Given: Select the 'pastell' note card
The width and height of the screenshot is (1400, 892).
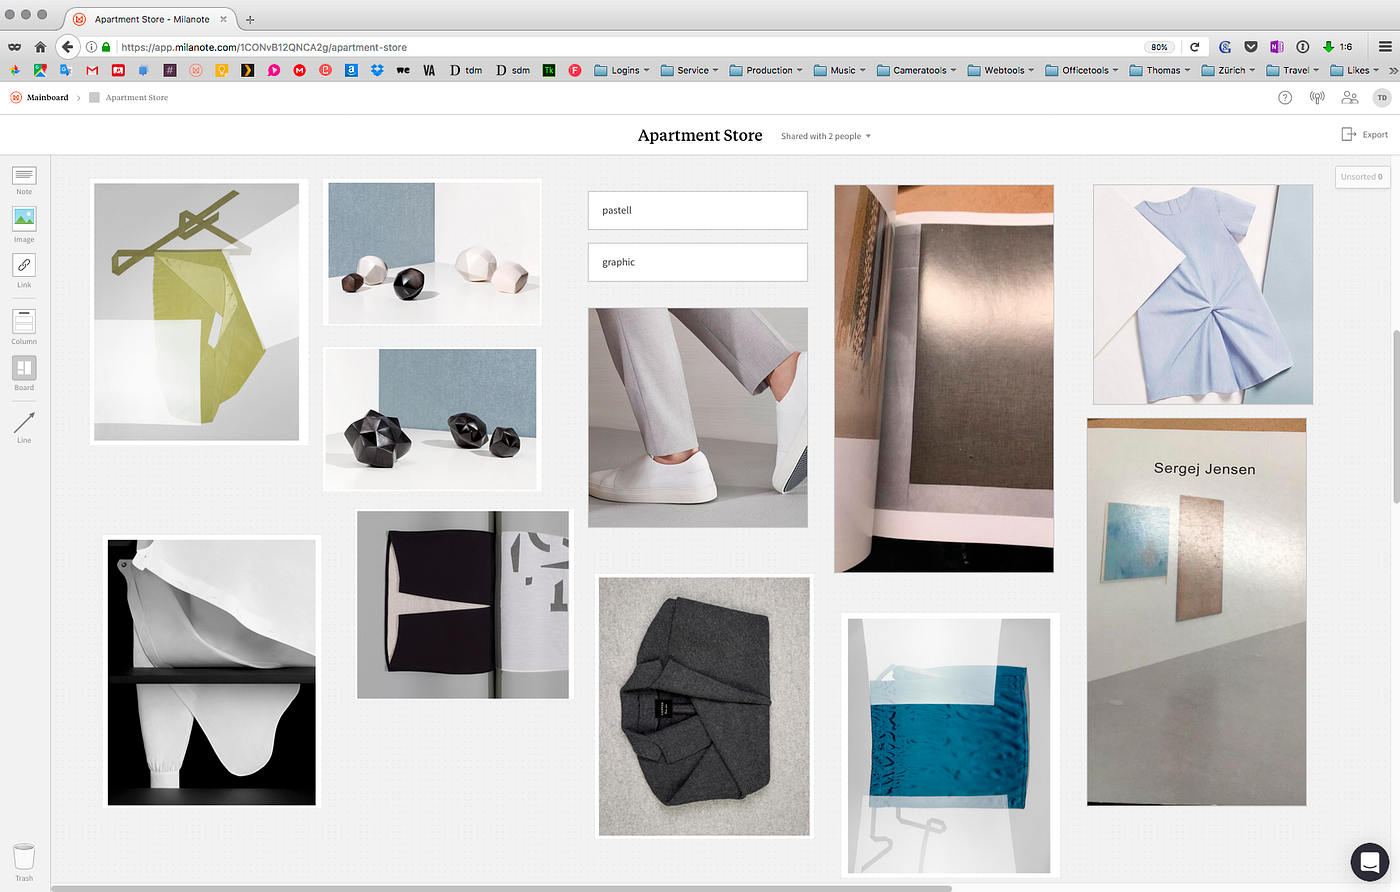Looking at the screenshot, I should [x=698, y=210].
